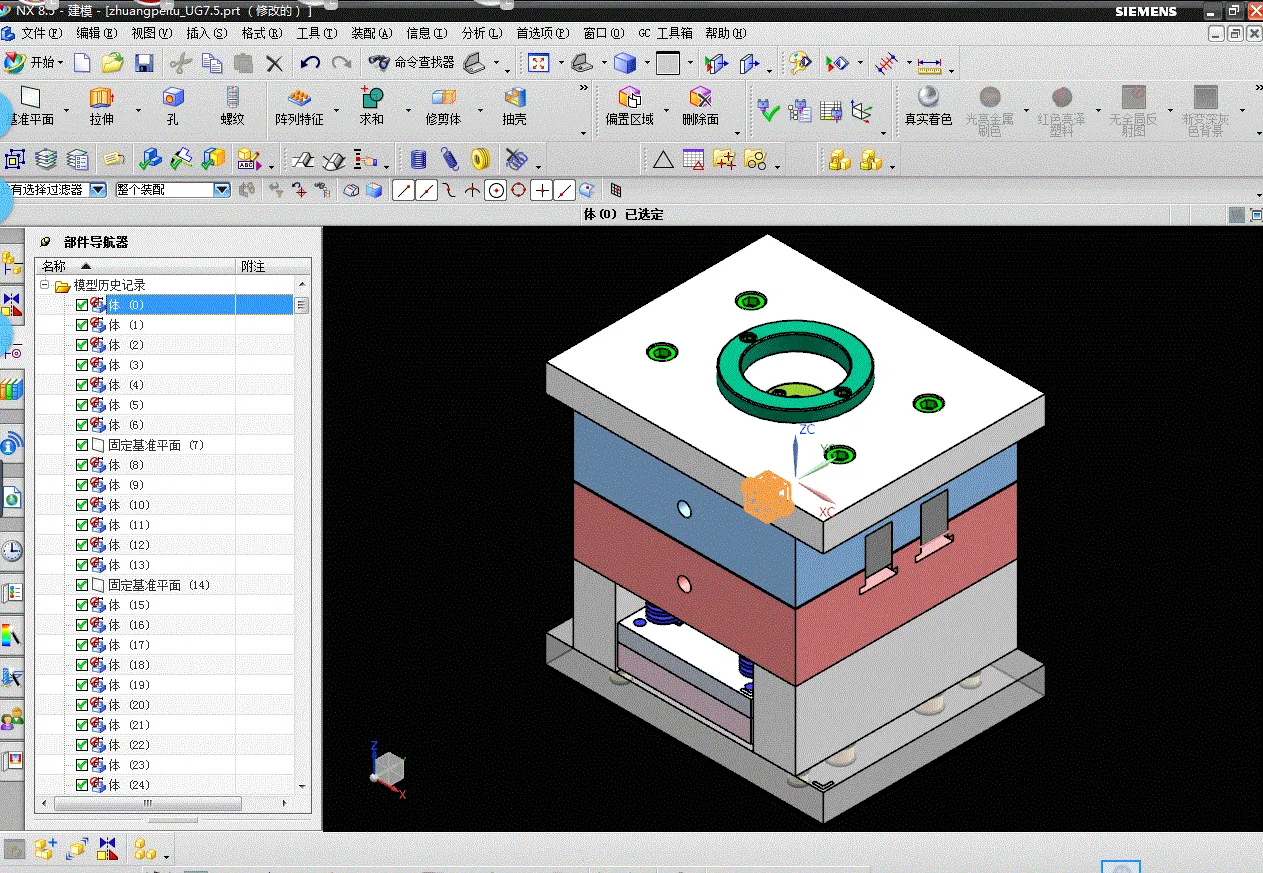Screen dimensions: 1263x873
Task: Click the view triad cube in viewport corner
Action: (387, 769)
